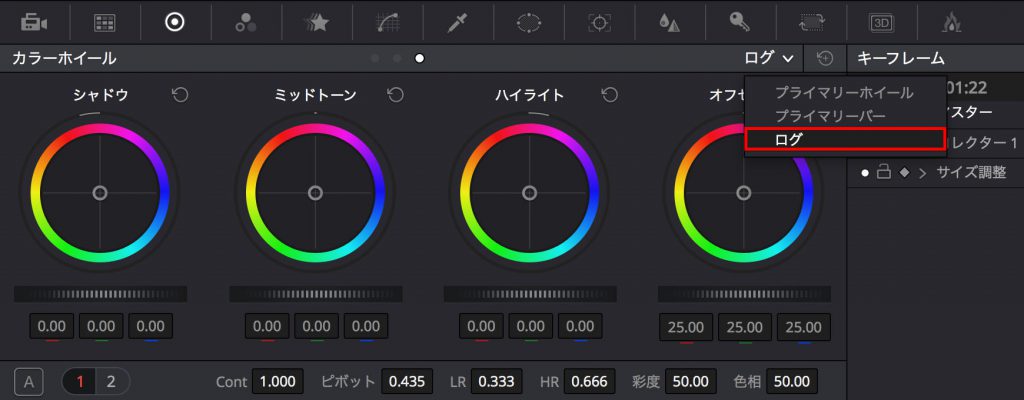Click the 彩度 50.00 value field
This screenshot has width=1024, height=400.
[691, 382]
